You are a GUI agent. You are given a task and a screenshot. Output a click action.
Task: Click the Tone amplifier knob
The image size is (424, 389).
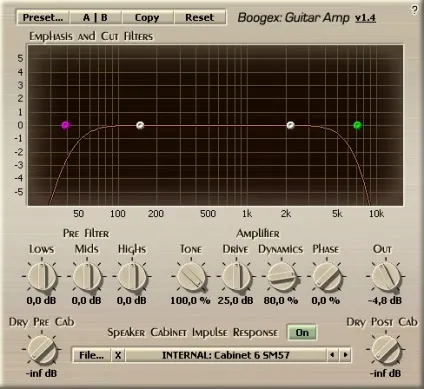(191, 276)
